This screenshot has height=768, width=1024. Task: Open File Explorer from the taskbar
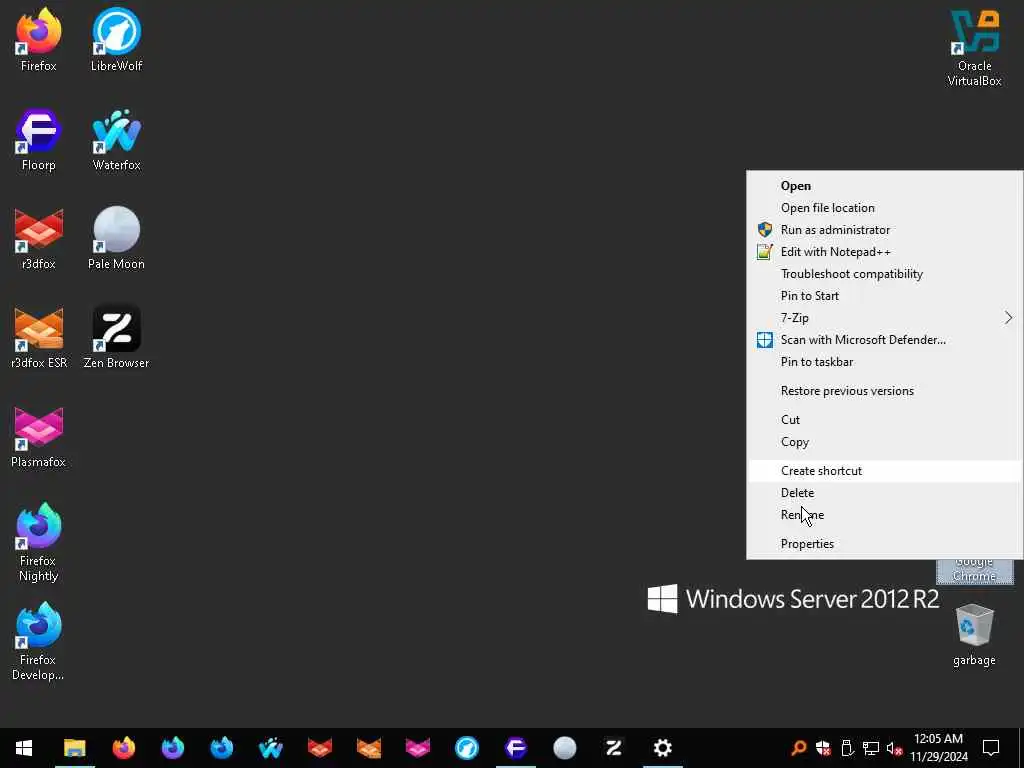74,748
